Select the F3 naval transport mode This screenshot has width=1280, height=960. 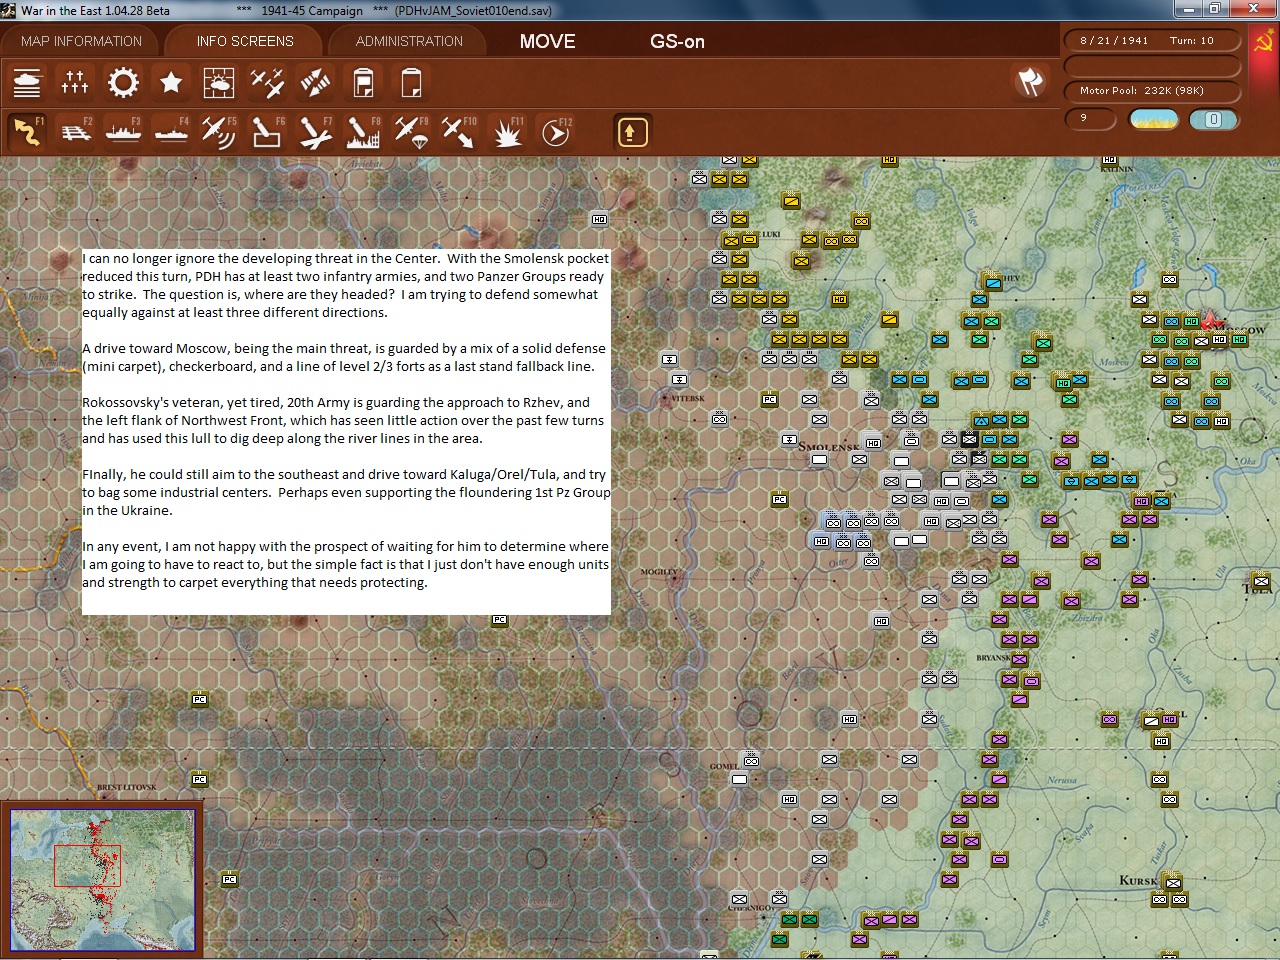[123, 132]
